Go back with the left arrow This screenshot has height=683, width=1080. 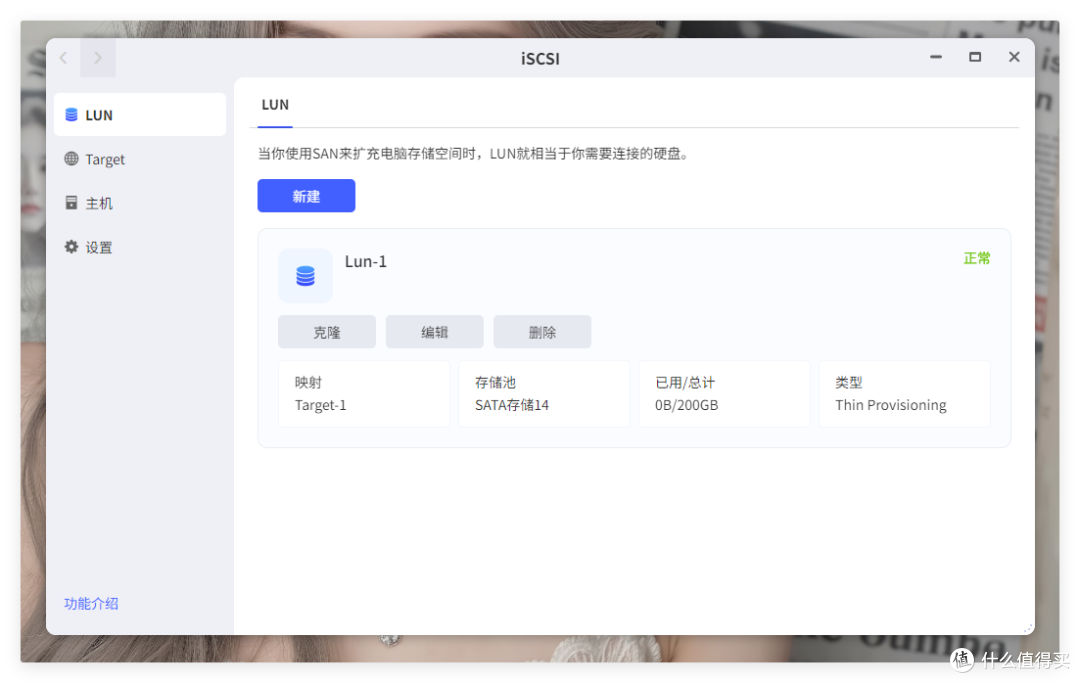pyautogui.click(x=63, y=58)
